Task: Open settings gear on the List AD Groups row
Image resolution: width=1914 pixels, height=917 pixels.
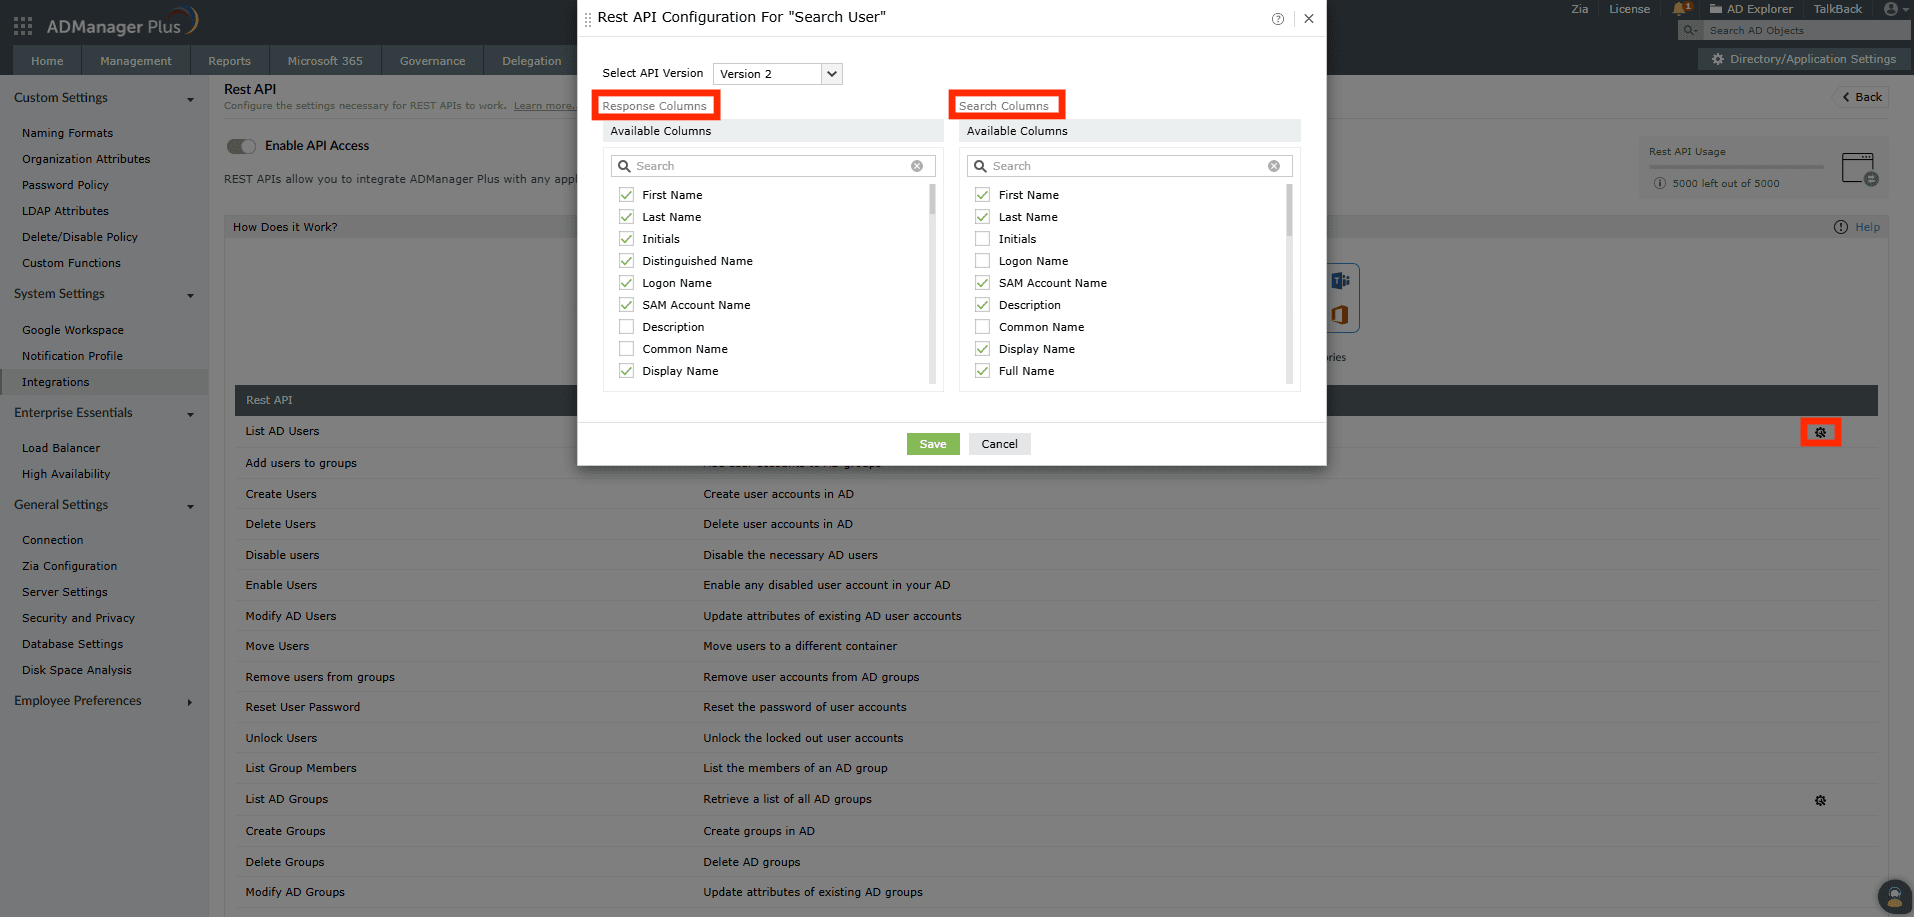Action: click(x=1820, y=800)
